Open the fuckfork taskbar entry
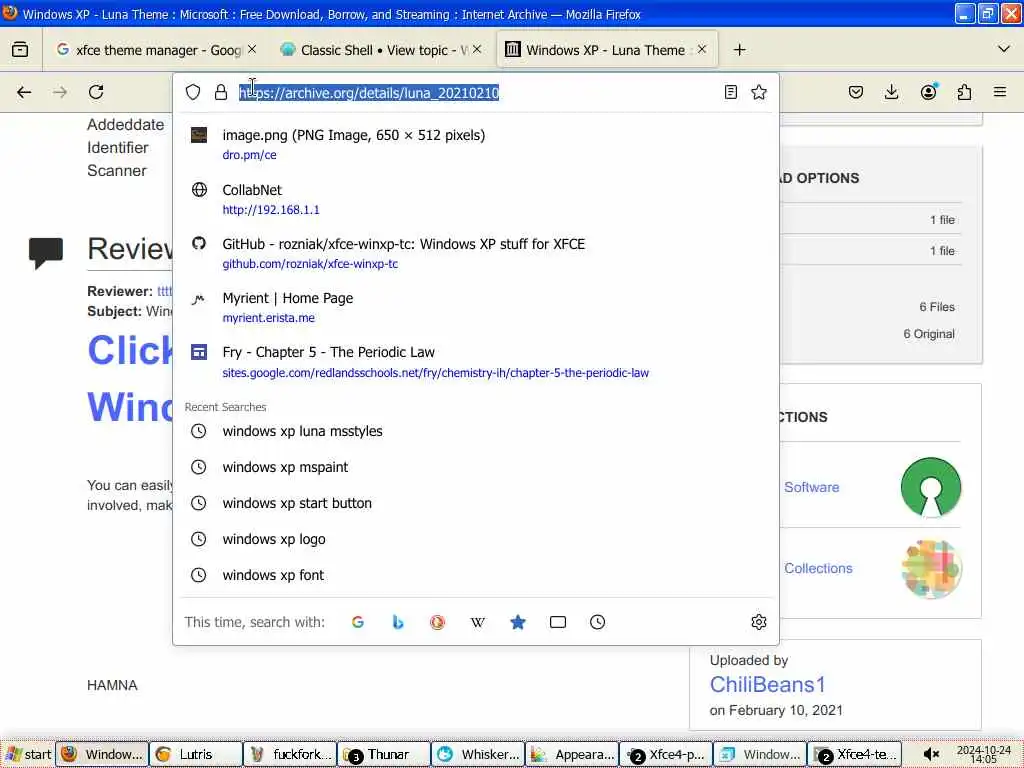Image resolution: width=1024 pixels, height=768 pixels. tap(289, 754)
